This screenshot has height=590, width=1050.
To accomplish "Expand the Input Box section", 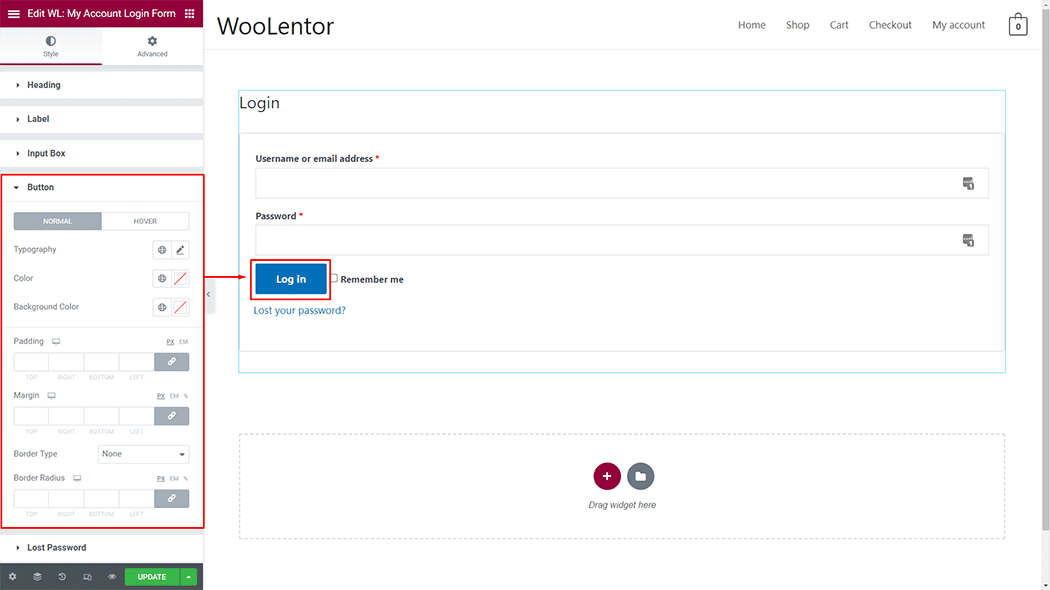I will pos(46,153).
